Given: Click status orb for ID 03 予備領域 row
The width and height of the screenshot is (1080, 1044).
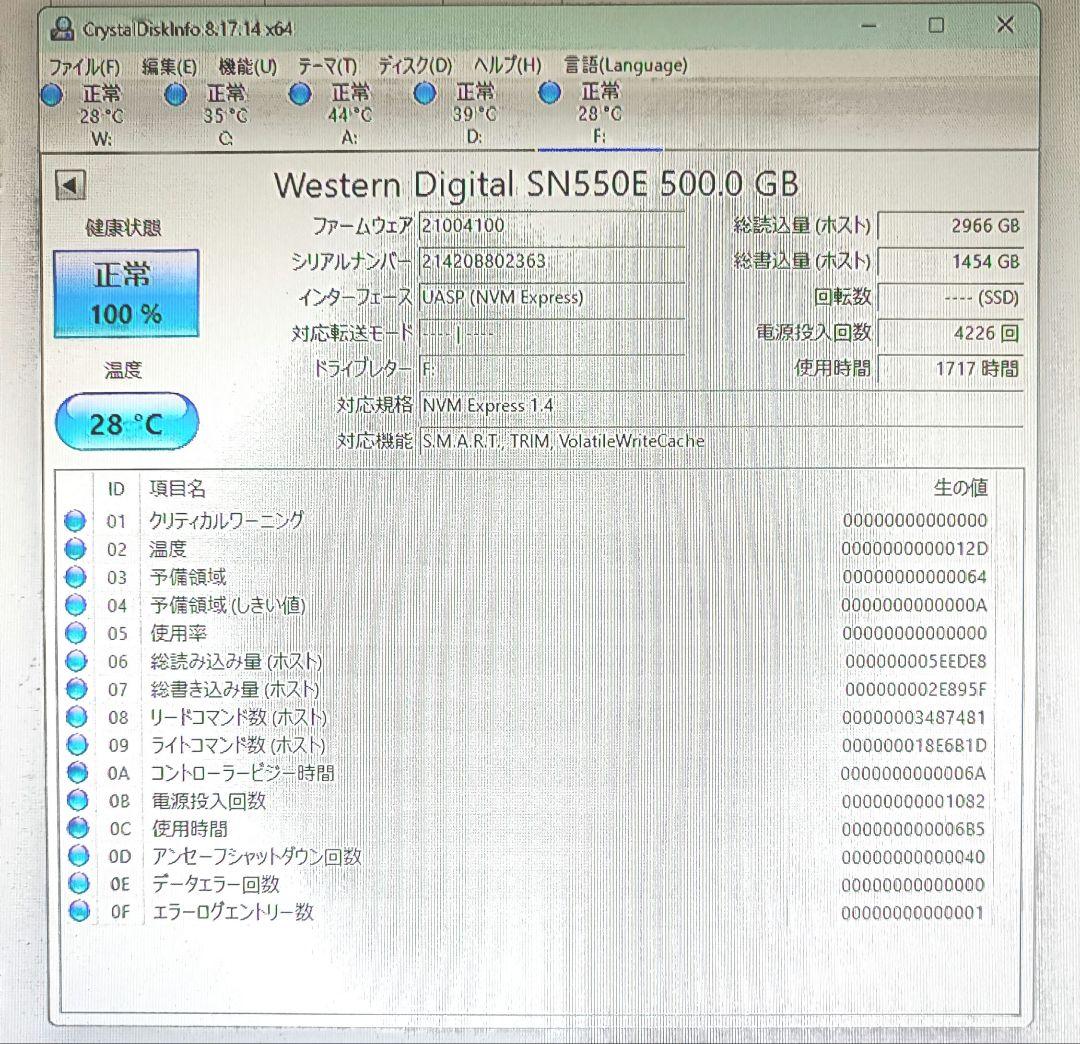Looking at the screenshot, I should pyautogui.click(x=75, y=577).
